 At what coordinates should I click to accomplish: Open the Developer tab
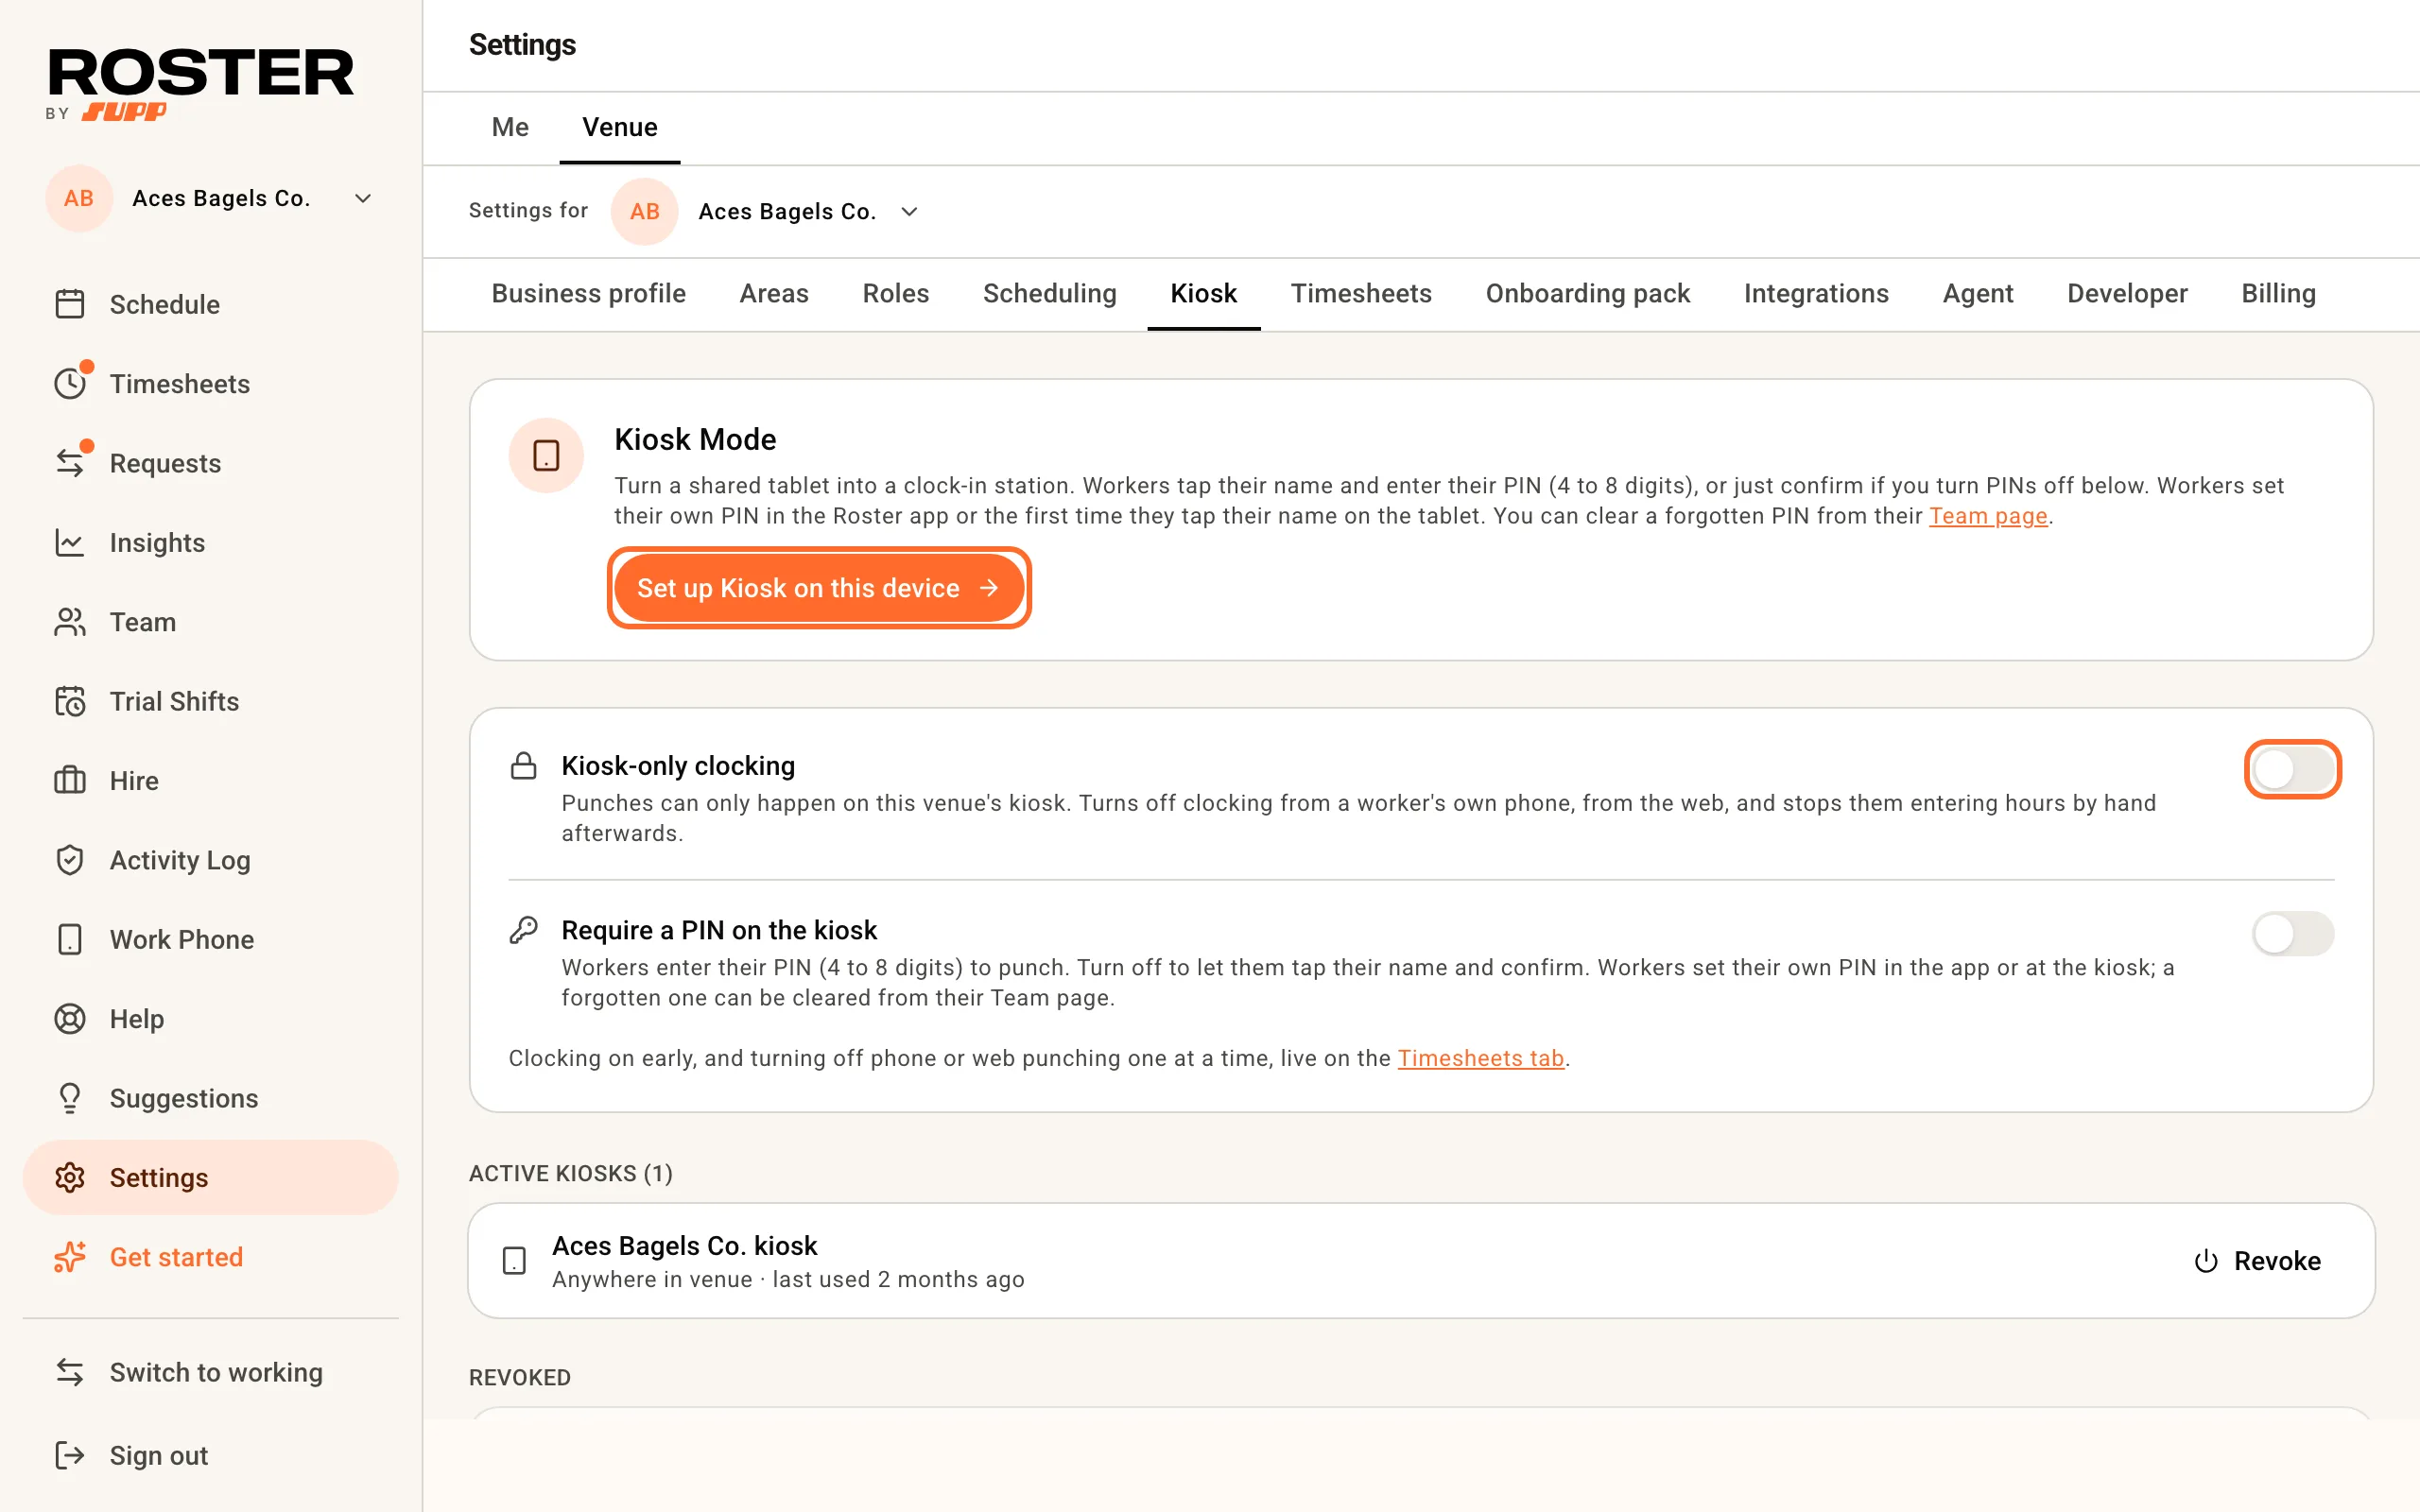pos(2127,293)
